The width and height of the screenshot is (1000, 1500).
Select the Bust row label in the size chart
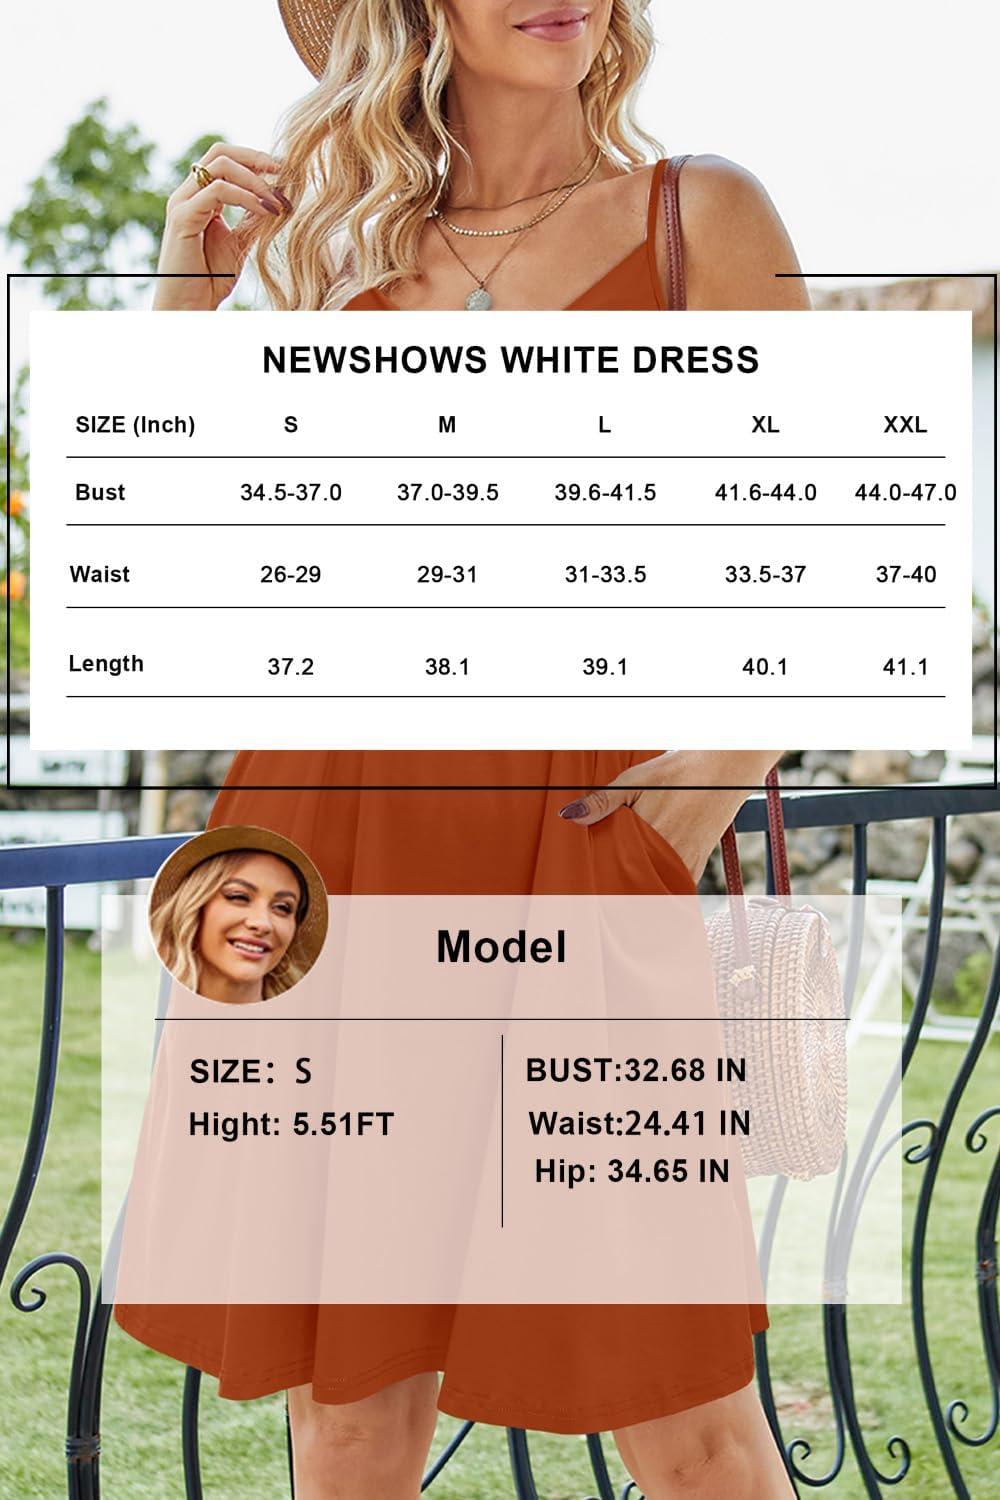point(100,492)
